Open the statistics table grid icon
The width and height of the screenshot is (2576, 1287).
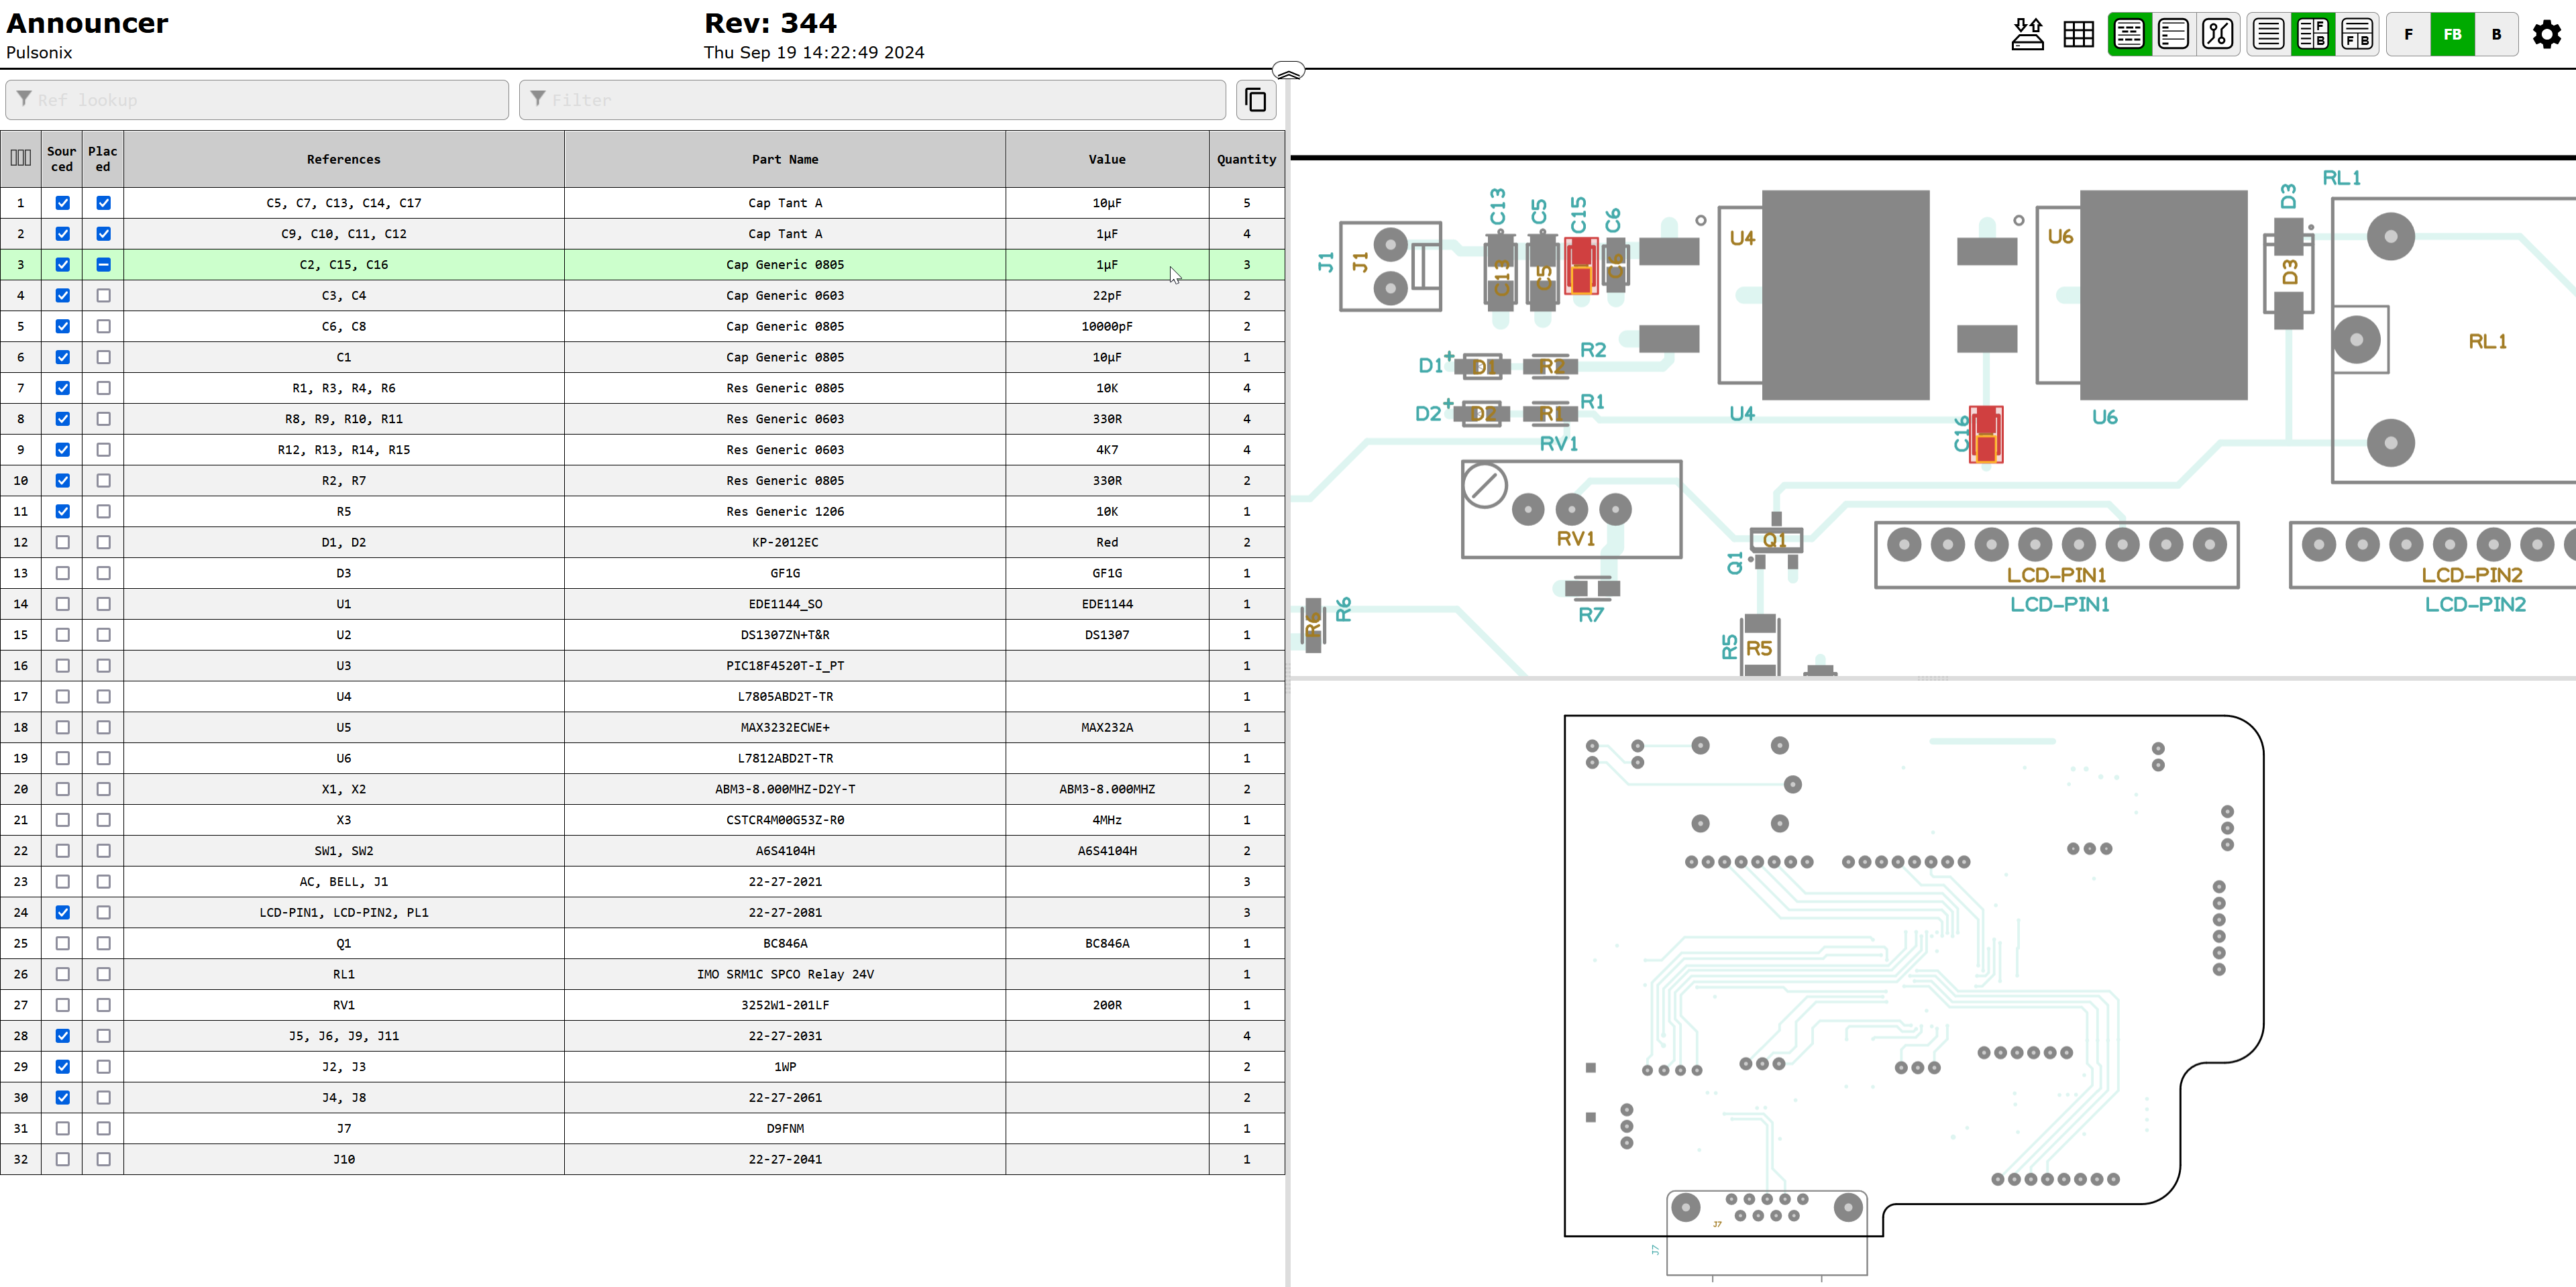point(2078,34)
